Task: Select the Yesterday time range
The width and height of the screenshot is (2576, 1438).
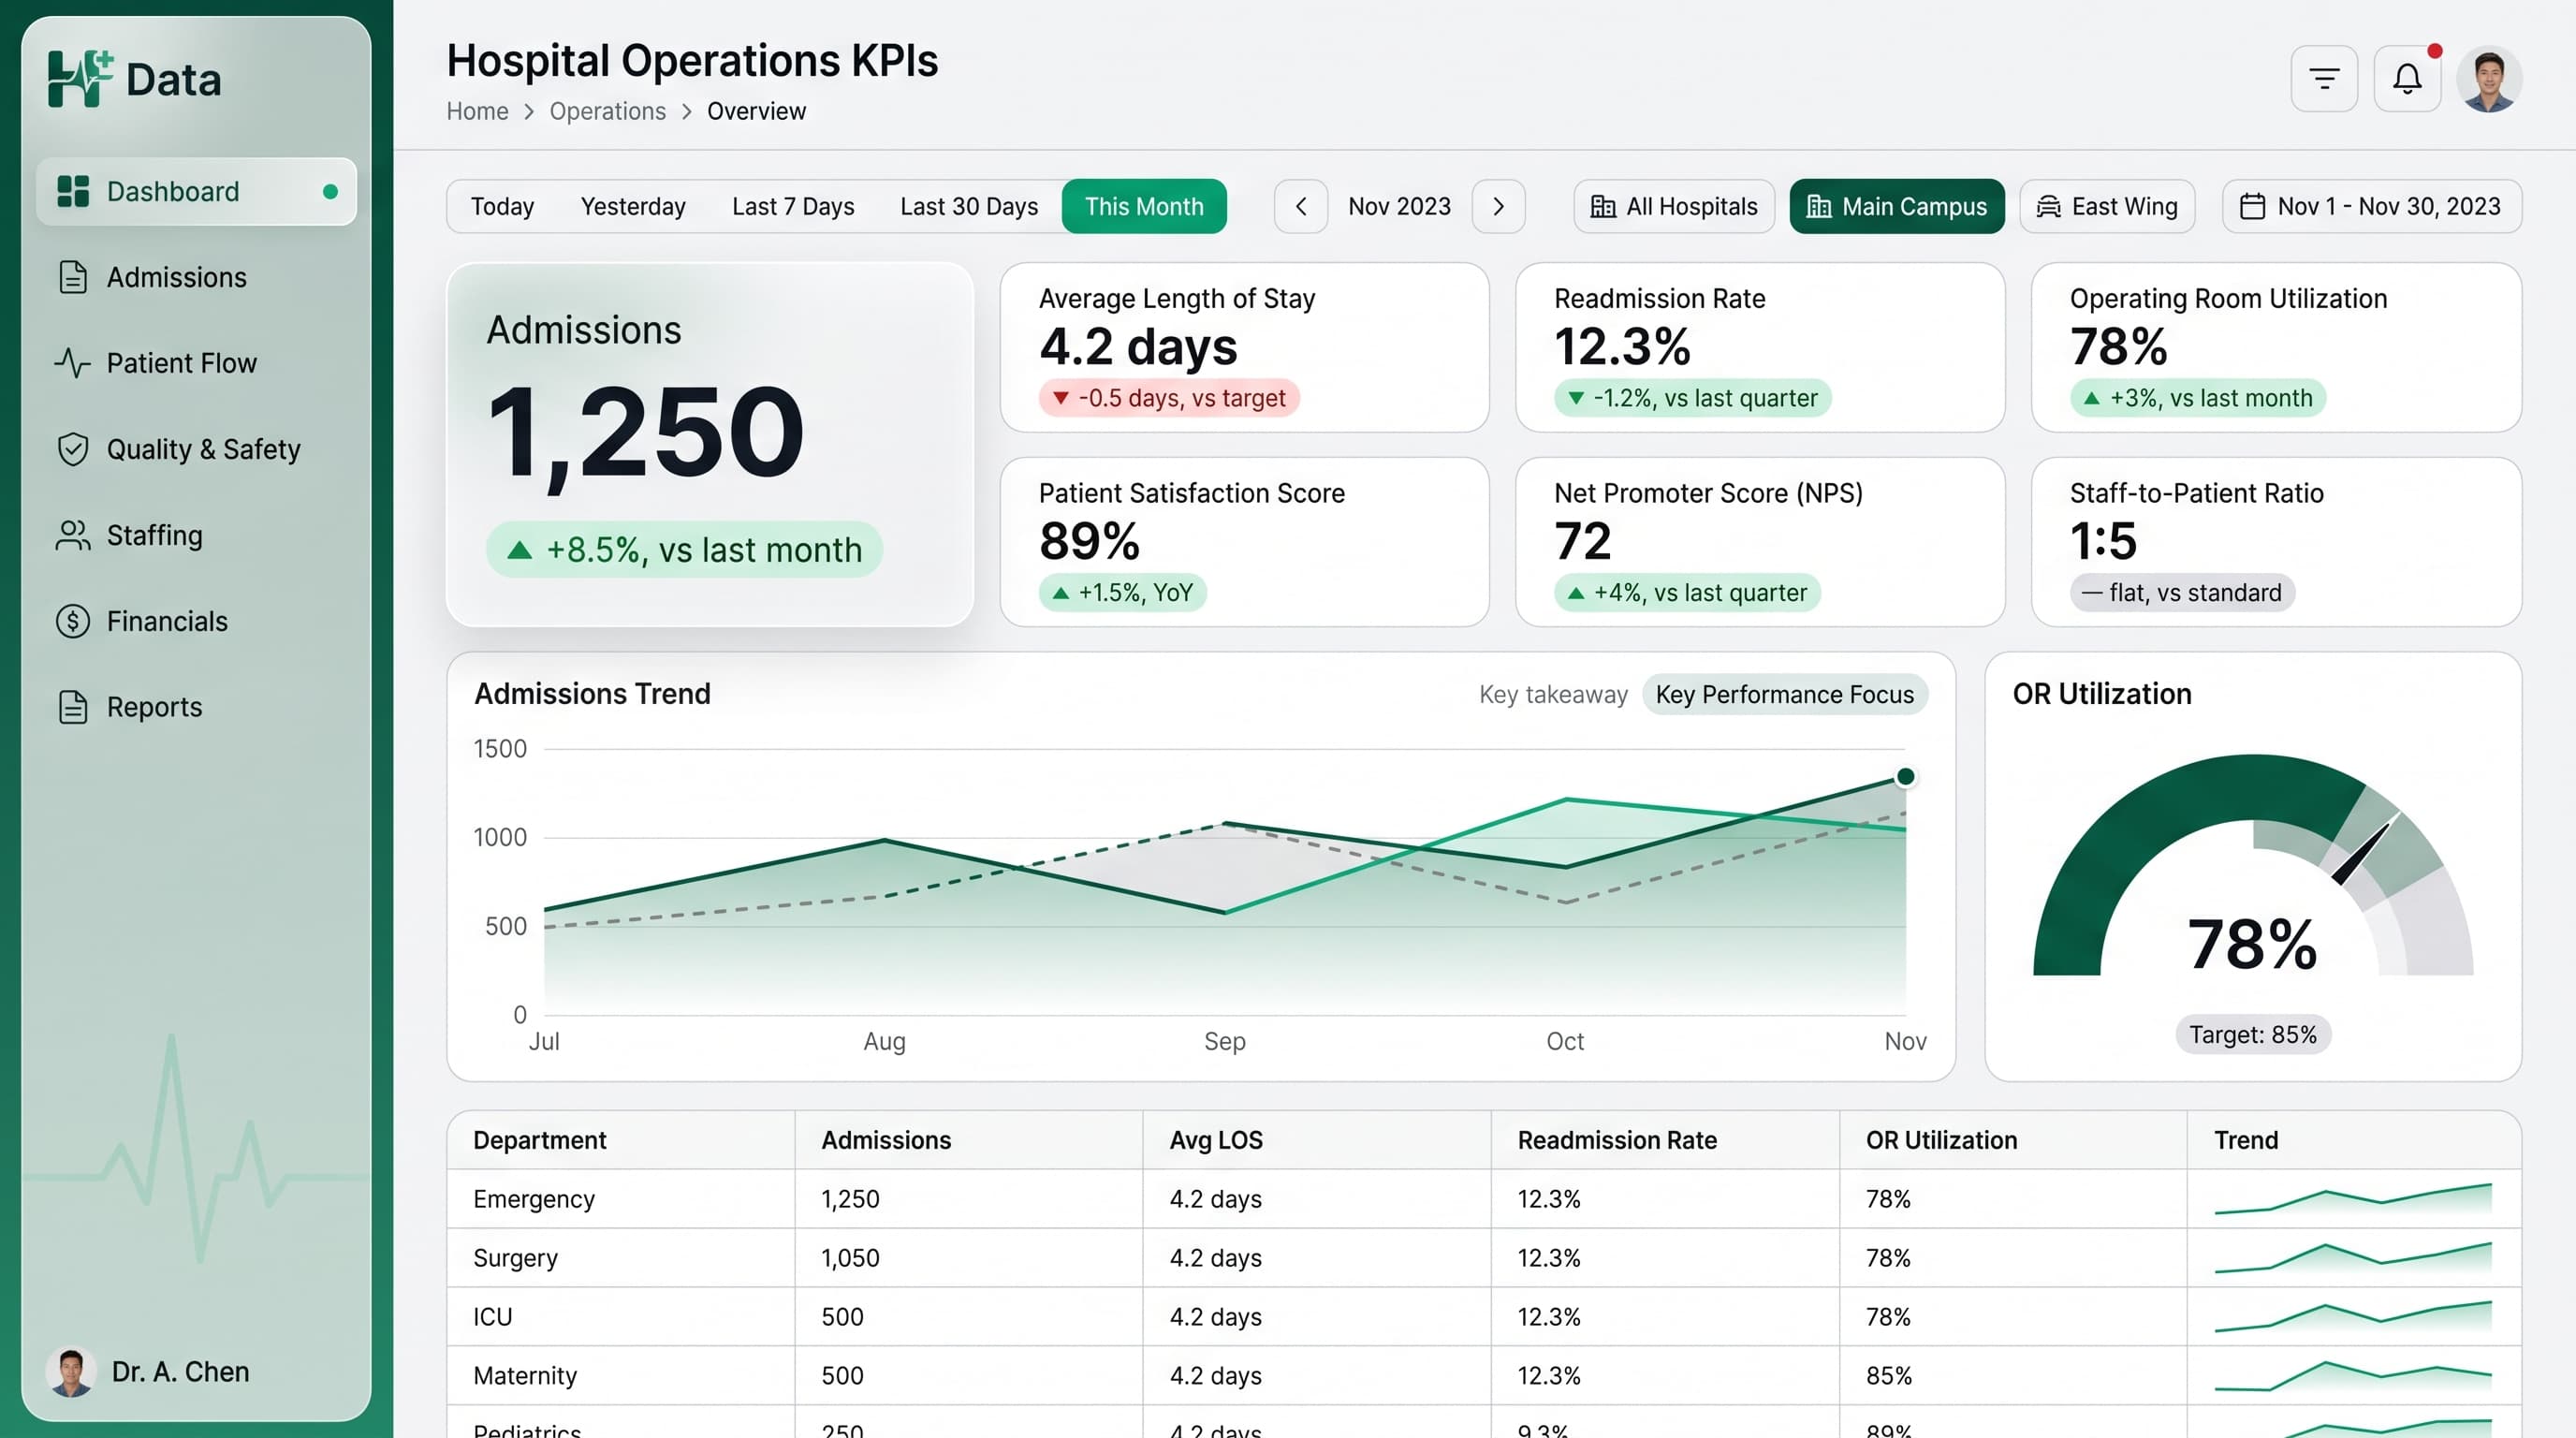Action: coord(633,206)
